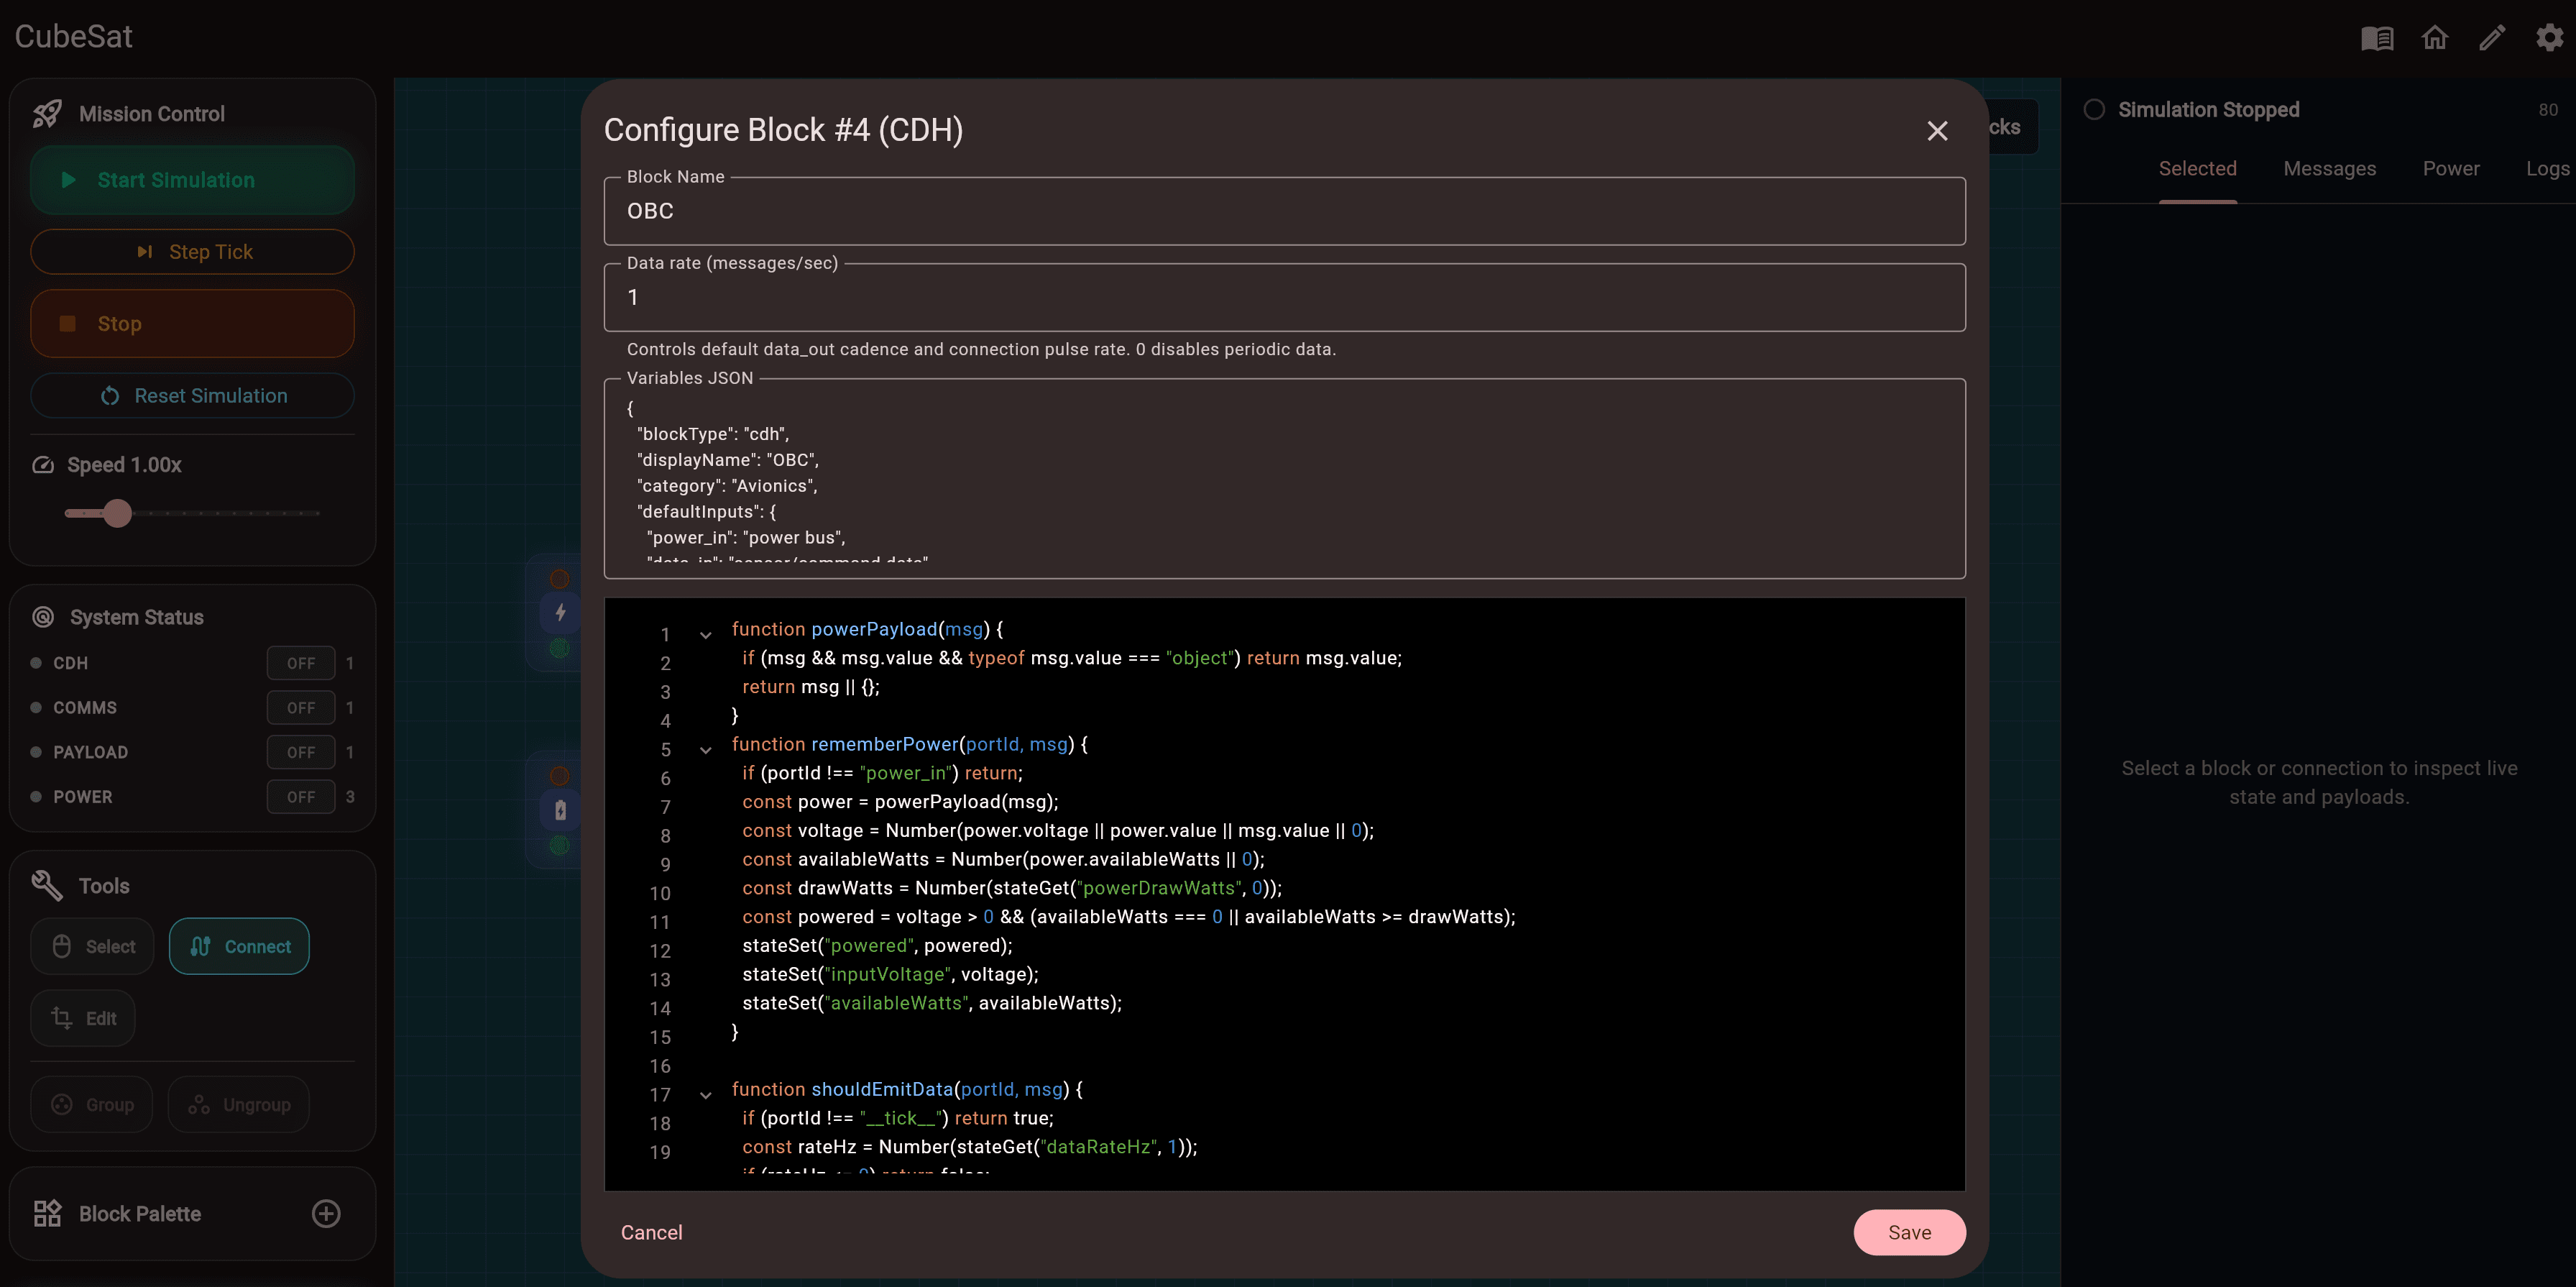
Task: Switch to the Messages tab
Action: point(2329,169)
